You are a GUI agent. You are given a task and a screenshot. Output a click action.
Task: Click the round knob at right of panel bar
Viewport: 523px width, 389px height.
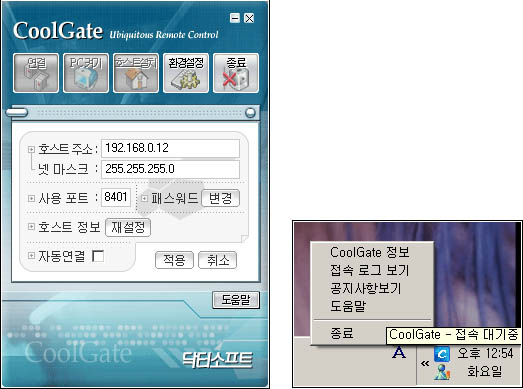250,113
